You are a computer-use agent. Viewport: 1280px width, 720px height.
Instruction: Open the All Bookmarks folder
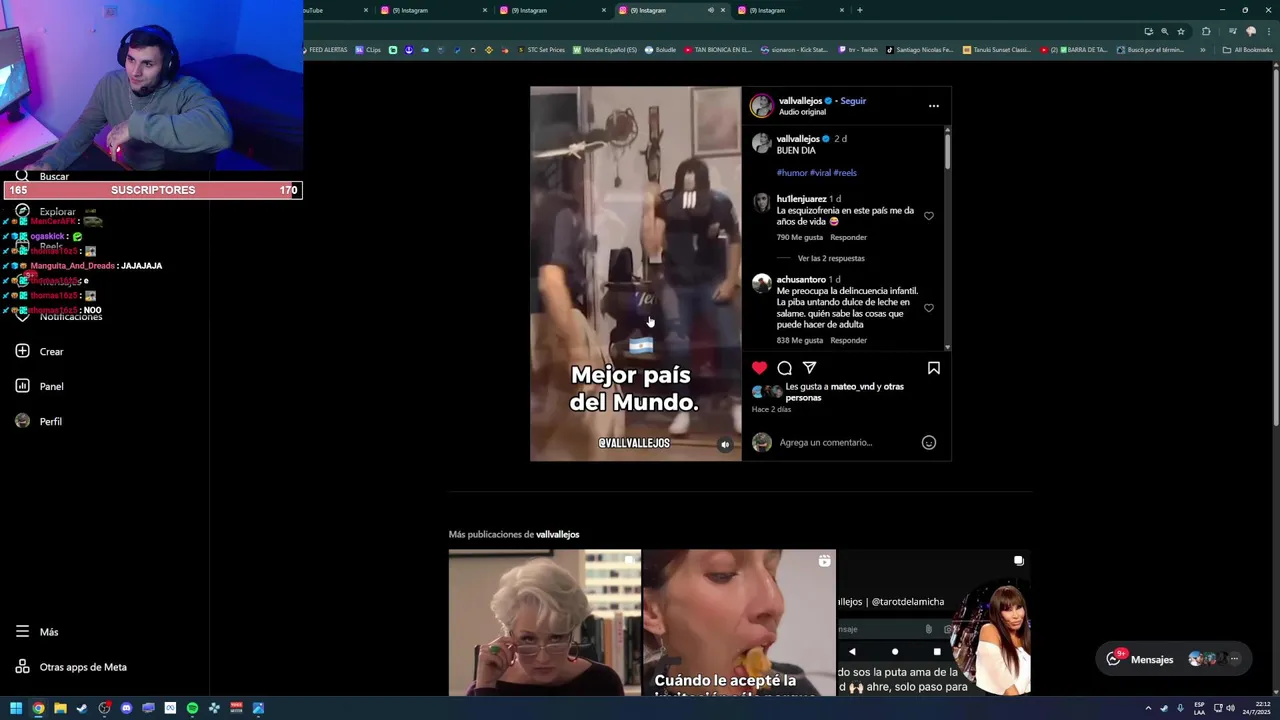click(1247, 50)
